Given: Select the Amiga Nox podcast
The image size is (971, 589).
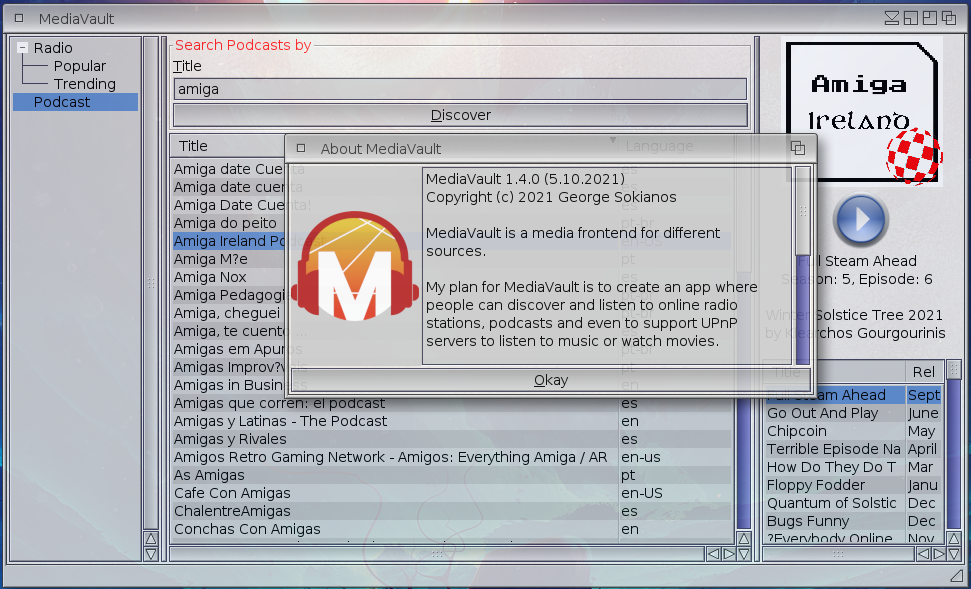Looking at the screenshot, I should [x=229, y=277].
